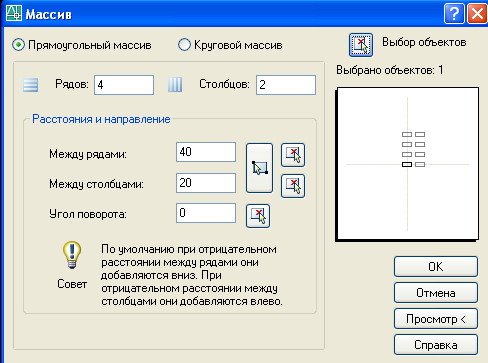The width and height of the screenshot is (488, 363).
Task: Pick rotation angle using button beside 'Угол поворота'
Action: click(x=258, y=216)
